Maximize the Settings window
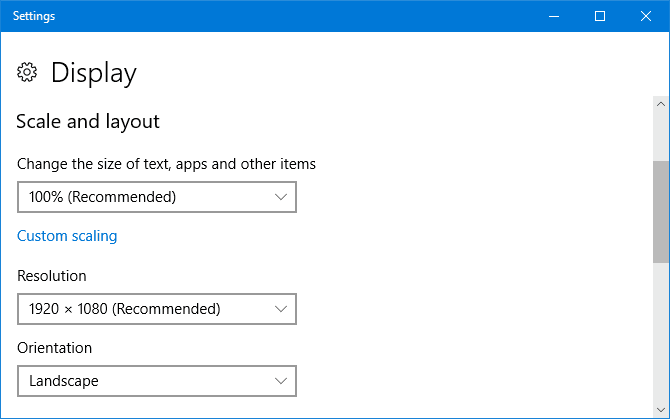Image resolution: width=670 pixels, height=419 pixels. click(600, 16)
